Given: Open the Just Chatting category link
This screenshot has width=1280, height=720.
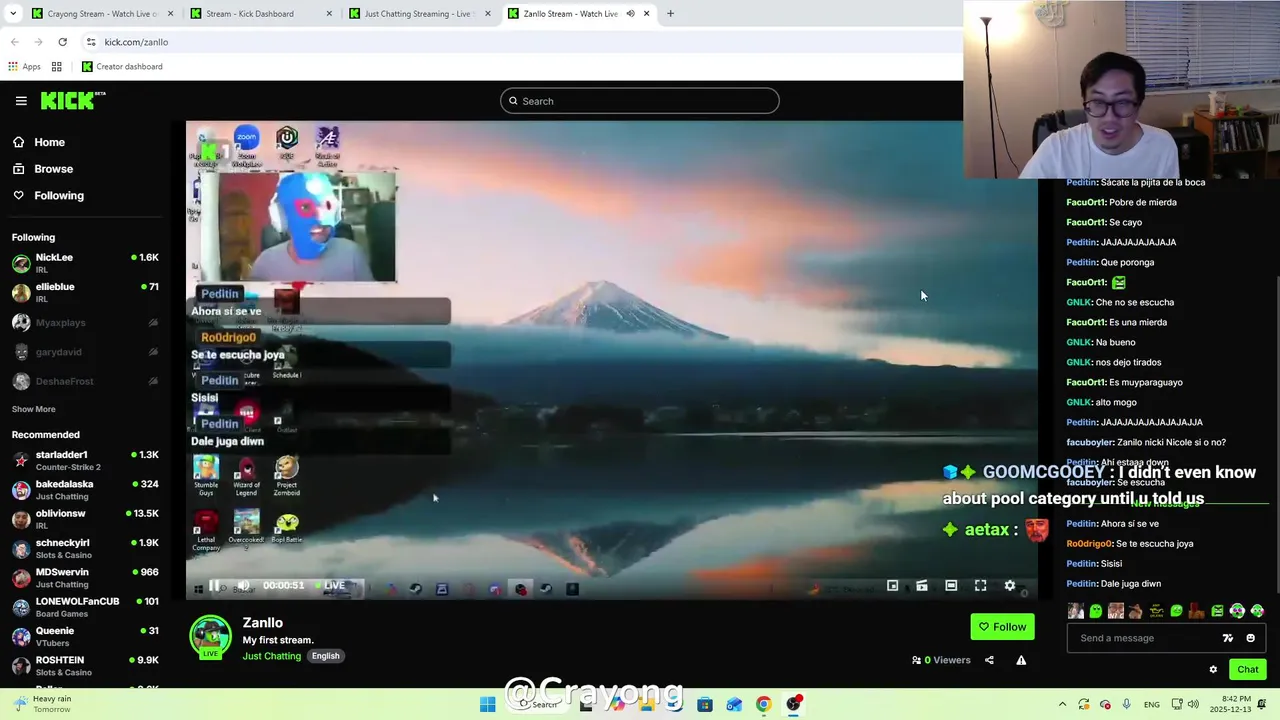Looking at the screenshot, I should [271, 656].
